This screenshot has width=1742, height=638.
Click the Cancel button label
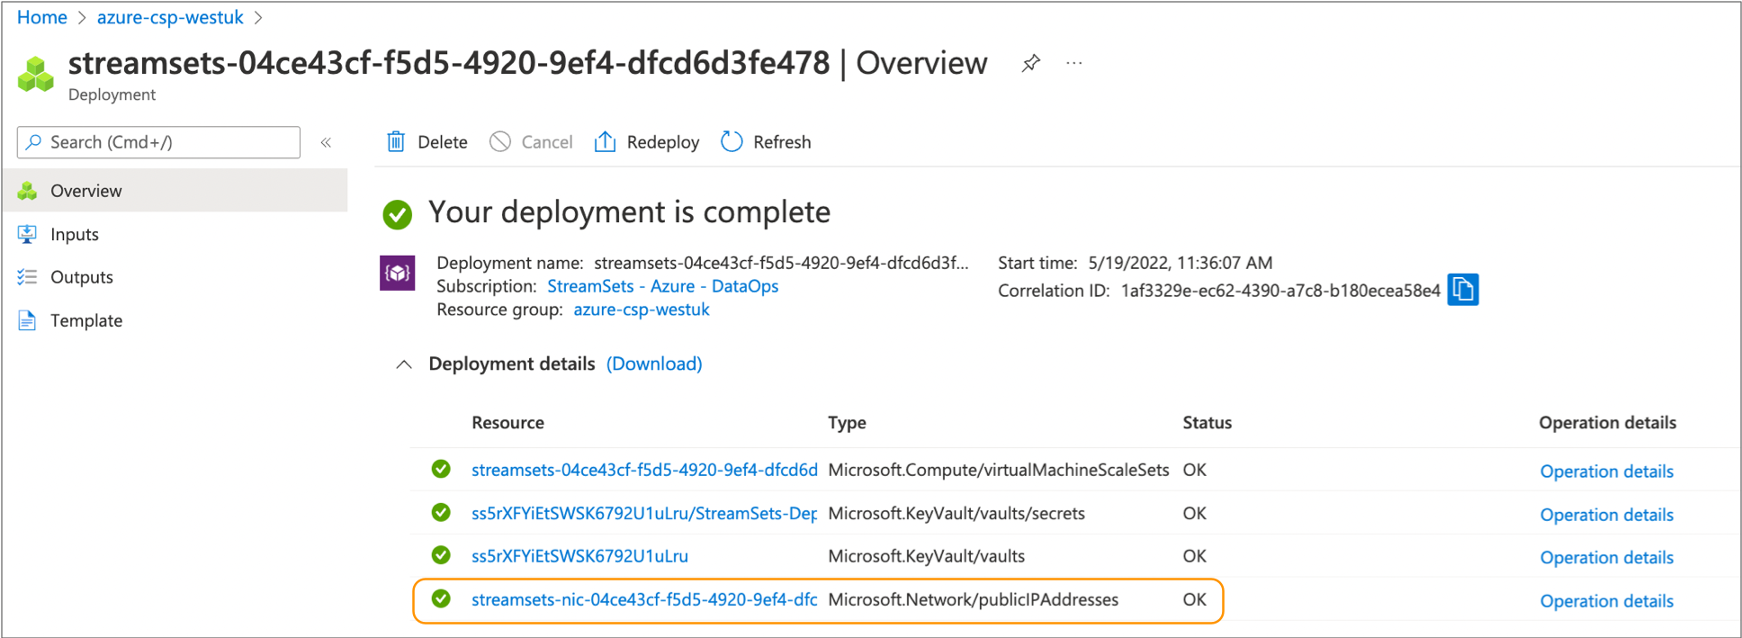[547, 142]
